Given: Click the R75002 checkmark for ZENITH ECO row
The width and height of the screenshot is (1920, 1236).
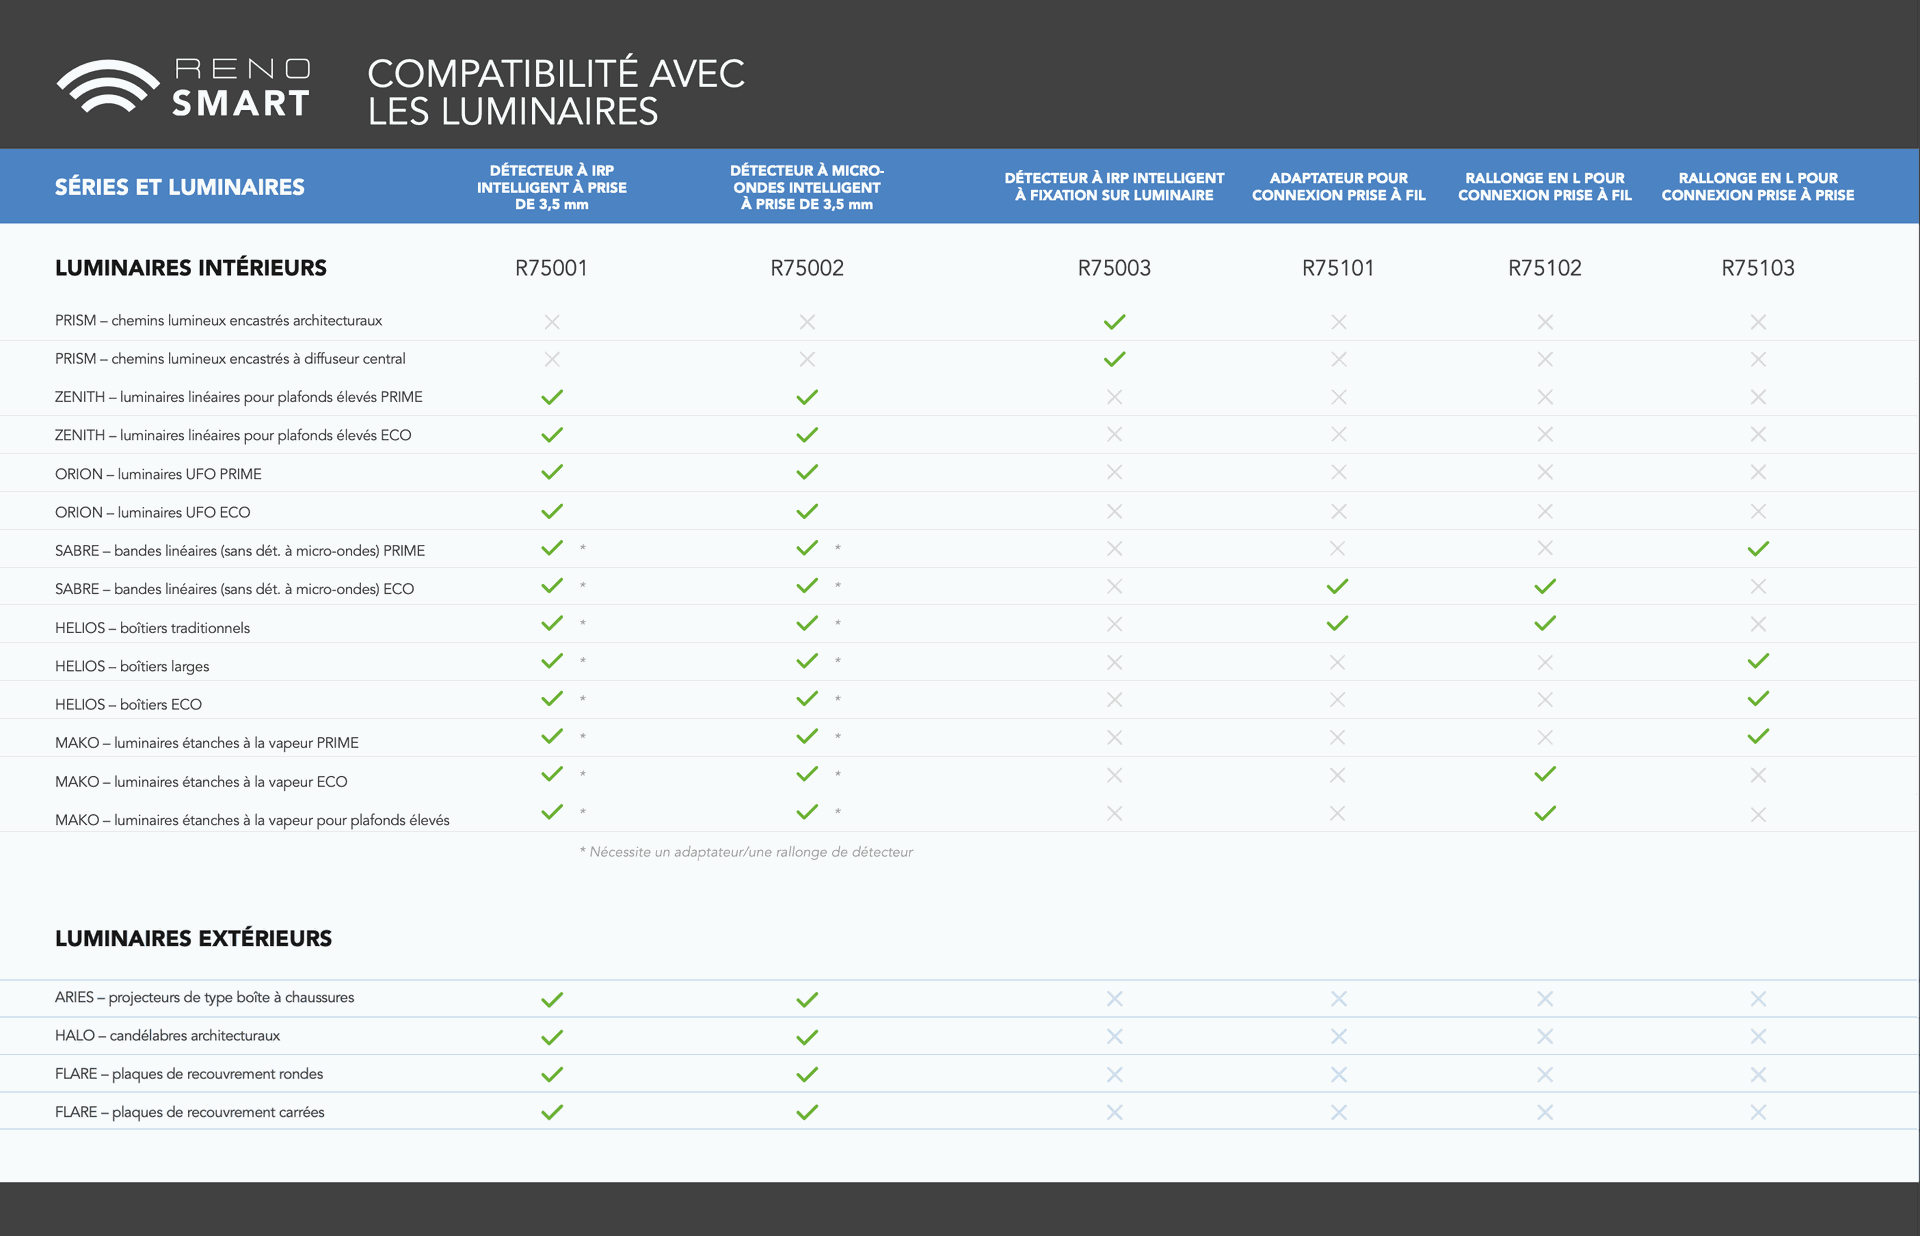Looking at the screenshot, I should 807,435.
